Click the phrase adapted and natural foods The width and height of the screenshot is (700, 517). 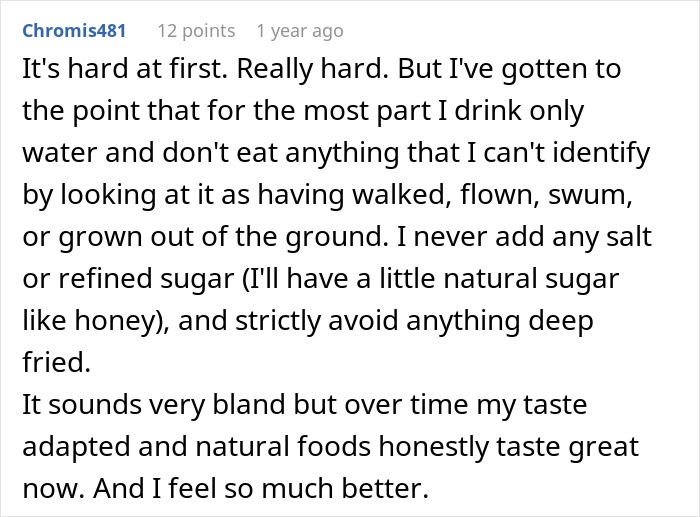tap(196, 447)
